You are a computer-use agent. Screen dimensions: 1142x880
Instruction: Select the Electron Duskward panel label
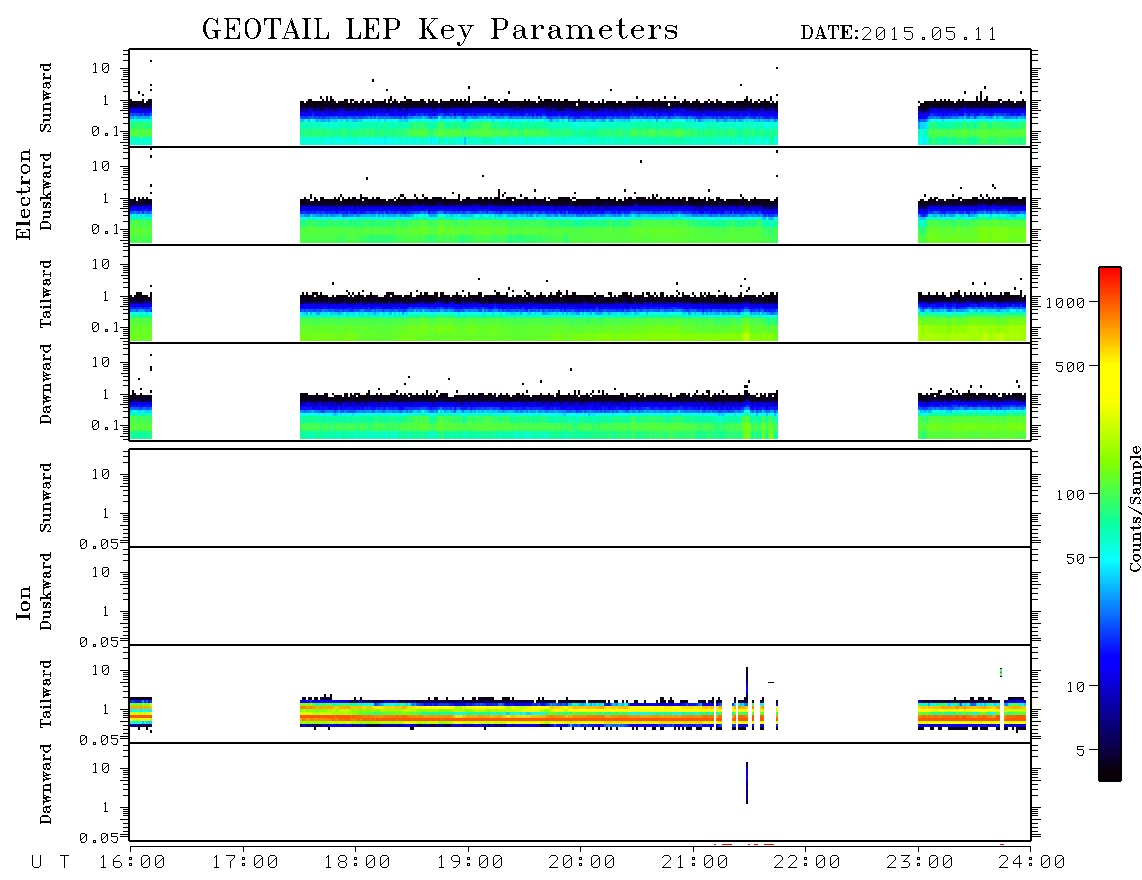pos(46,191)
